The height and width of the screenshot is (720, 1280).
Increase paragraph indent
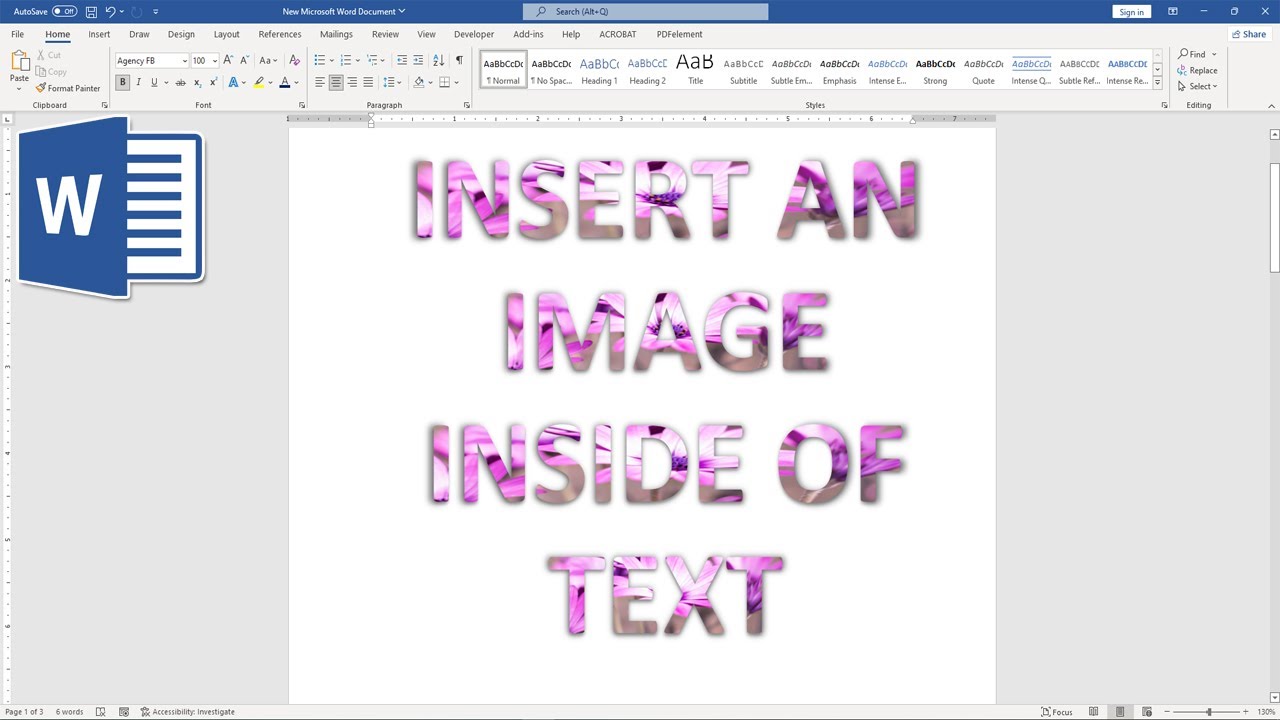(417, 60)
